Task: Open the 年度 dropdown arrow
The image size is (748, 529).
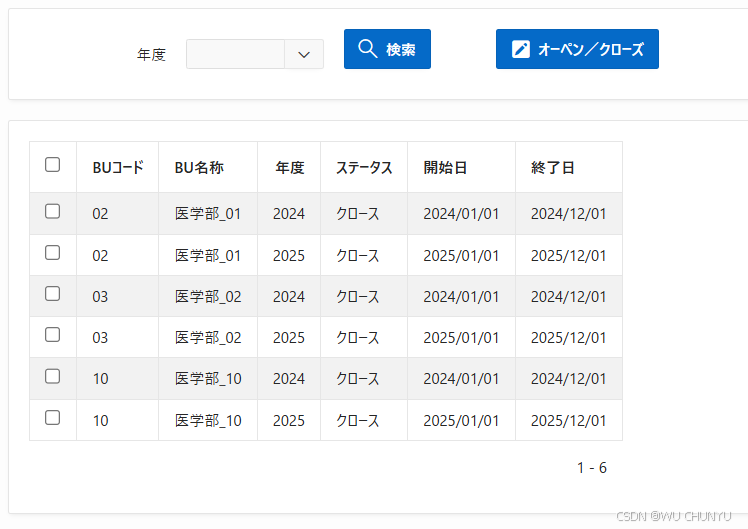Action: pos(304,54)
